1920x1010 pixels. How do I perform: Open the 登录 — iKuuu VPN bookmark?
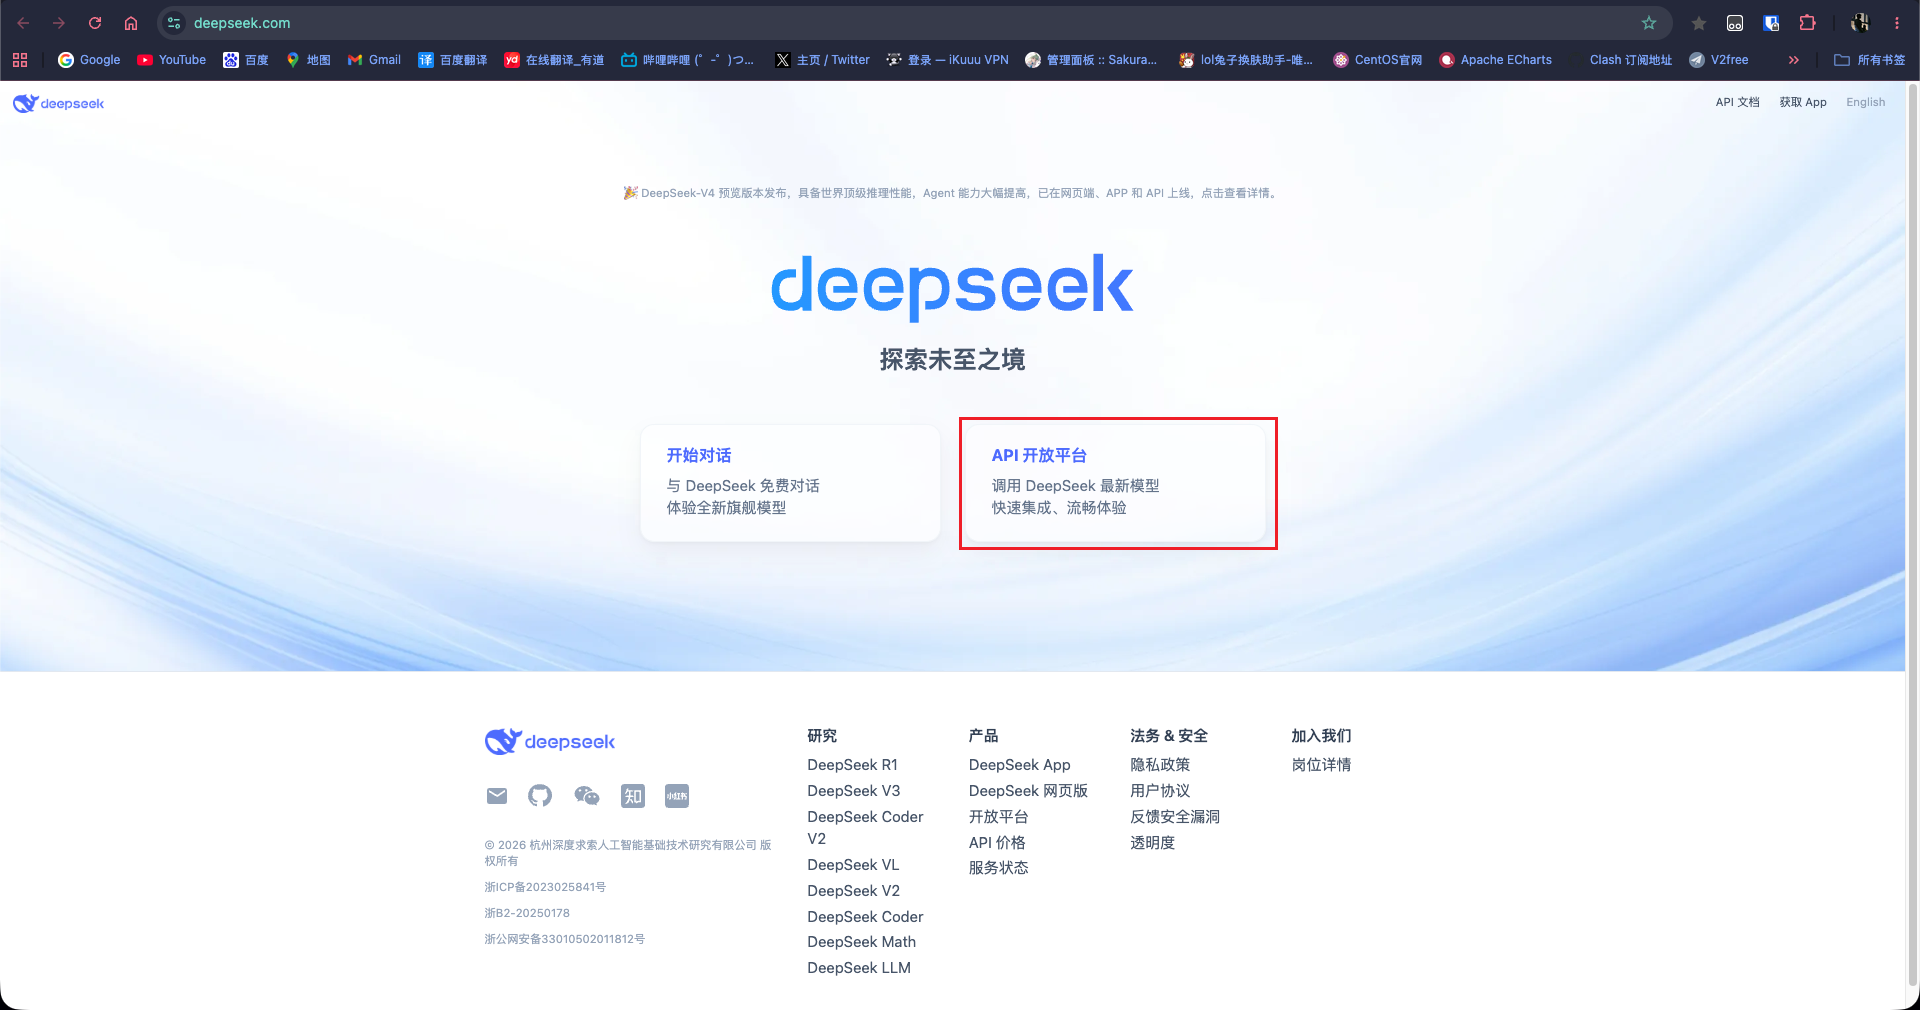pos(948,60)
